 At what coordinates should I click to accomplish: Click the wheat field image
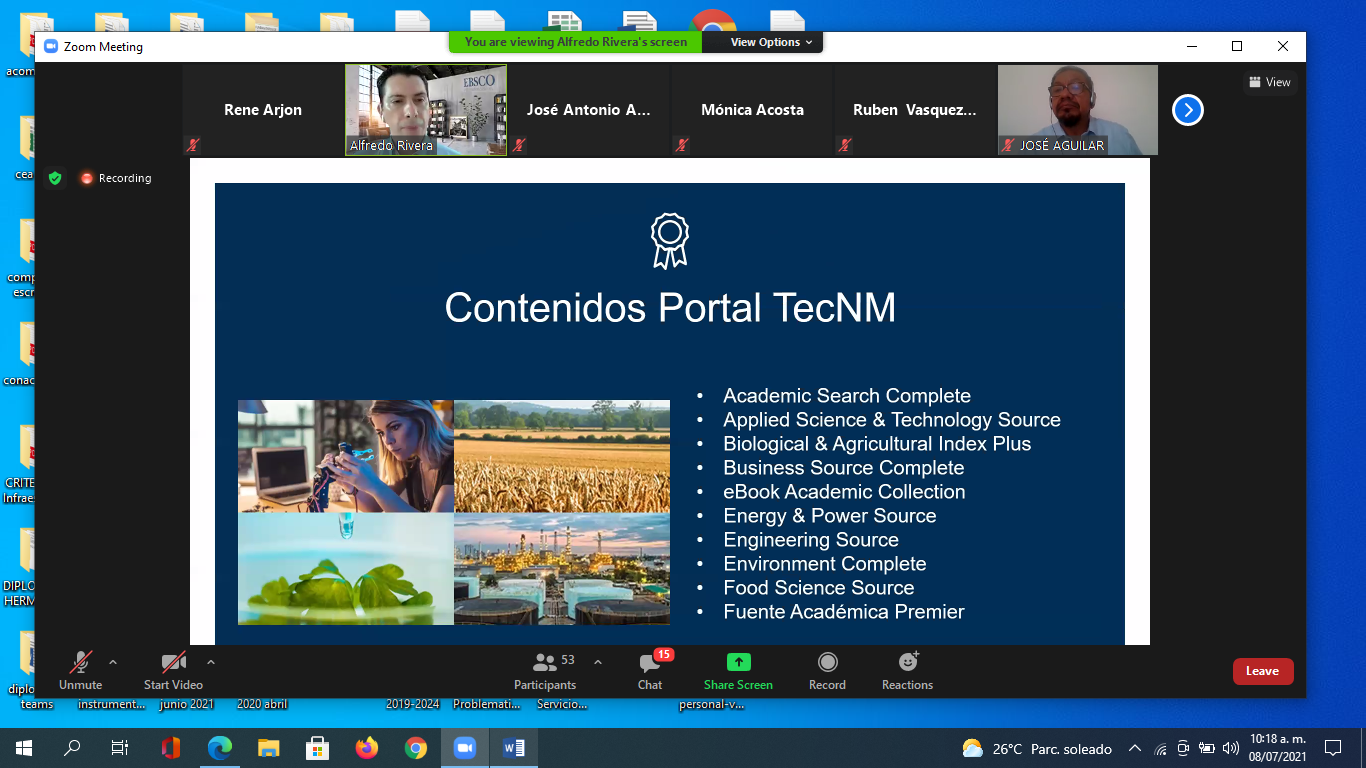pyautogui.click(x=562, y=456)
